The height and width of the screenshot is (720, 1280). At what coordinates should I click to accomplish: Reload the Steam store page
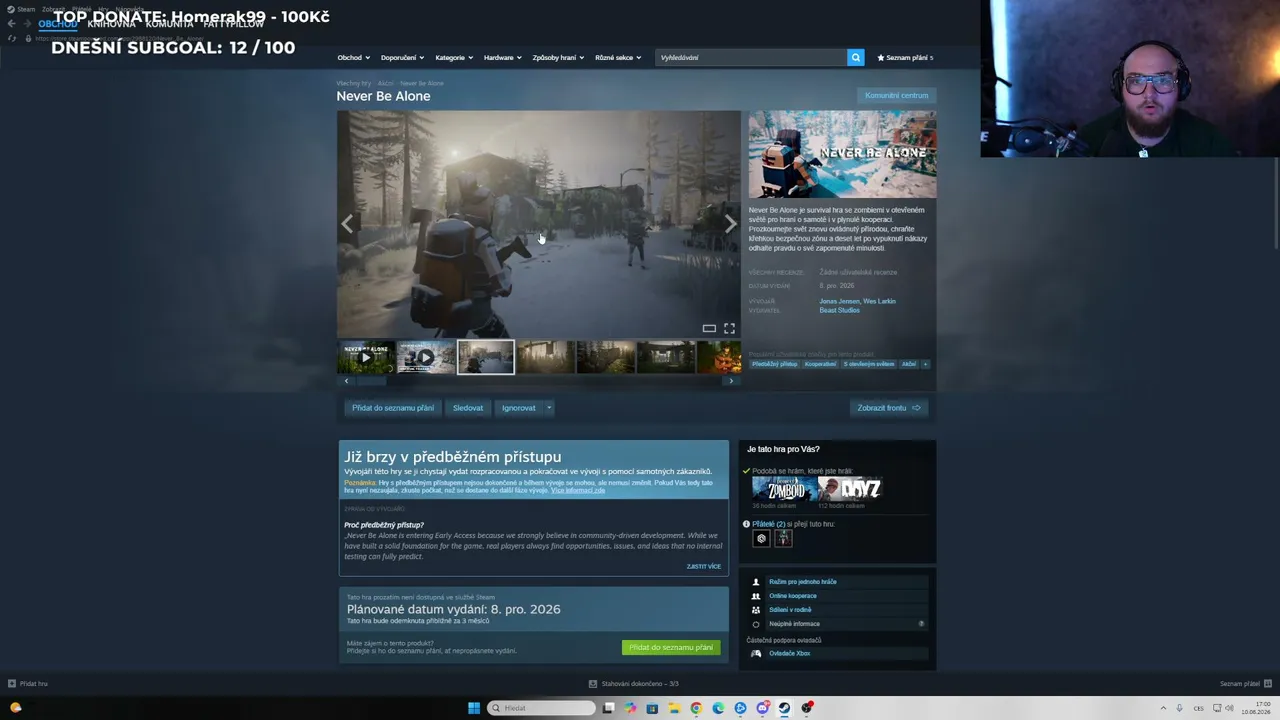(x=11, y=38)
